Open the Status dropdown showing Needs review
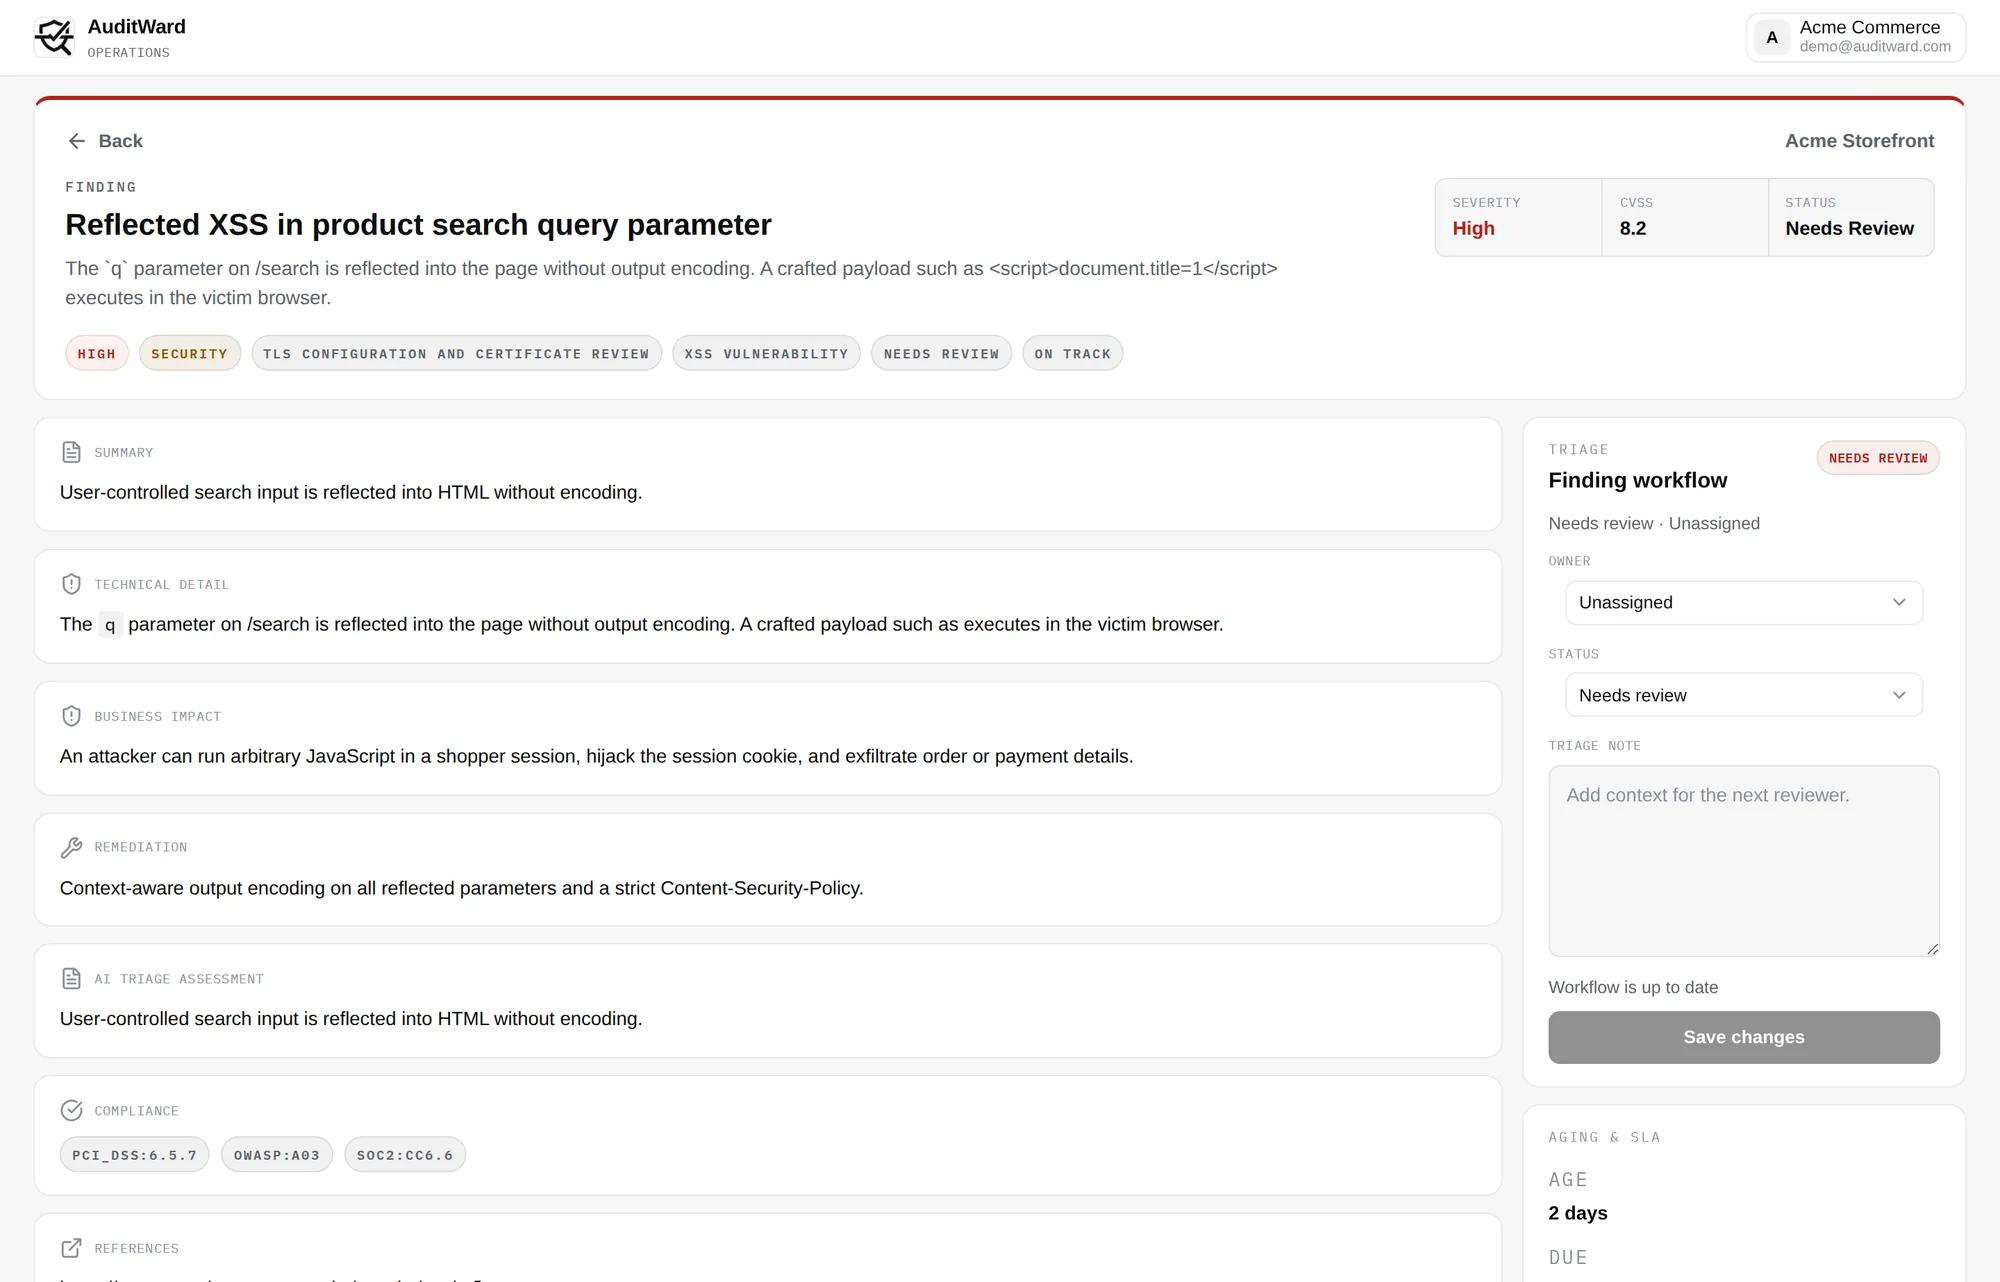 1743,695
